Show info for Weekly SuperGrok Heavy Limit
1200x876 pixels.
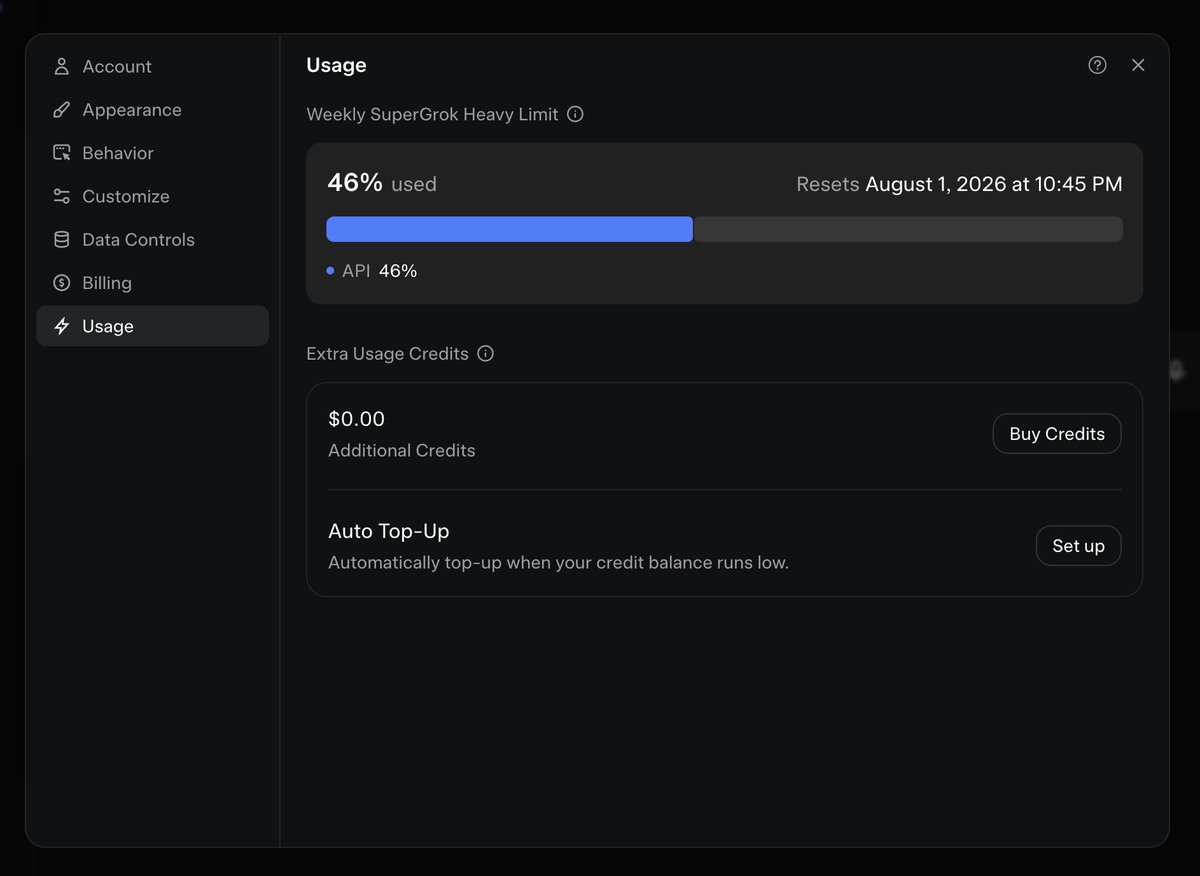(575, 114)
